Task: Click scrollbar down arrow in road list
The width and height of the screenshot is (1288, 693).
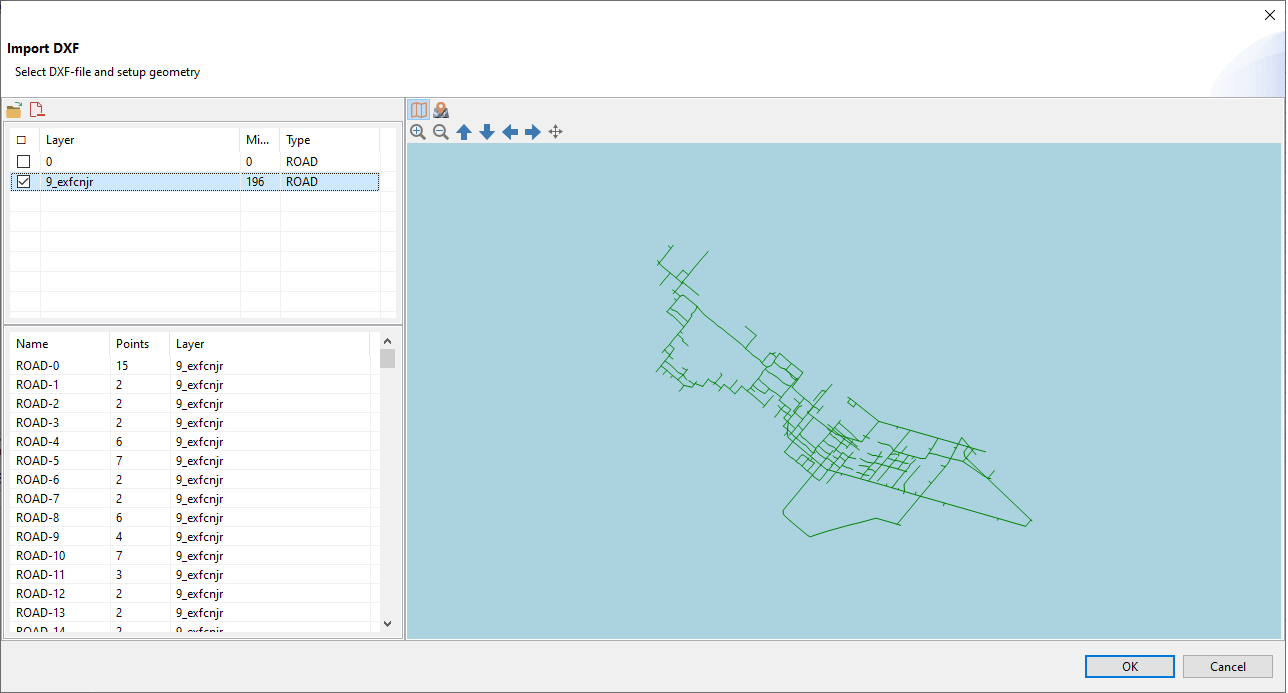Action: click(388, 623)
